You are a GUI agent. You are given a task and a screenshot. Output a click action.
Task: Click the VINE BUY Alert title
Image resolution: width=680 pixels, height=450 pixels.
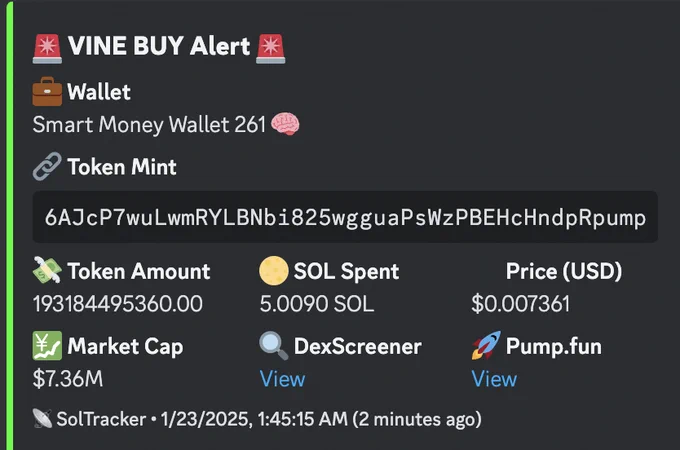[x=159, y=46]
